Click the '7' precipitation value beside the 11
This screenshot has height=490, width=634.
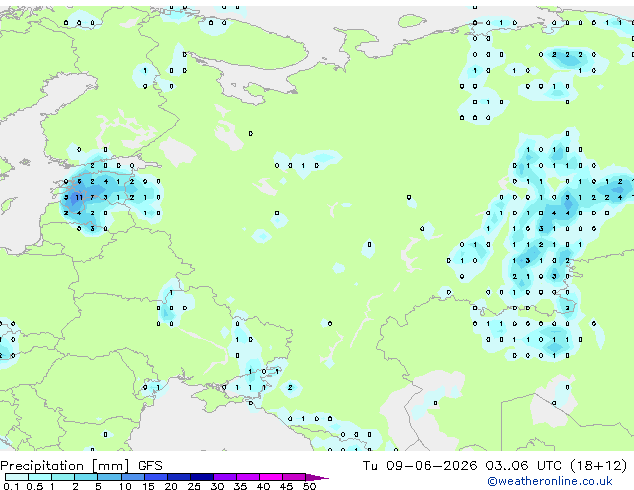point(92,197)
